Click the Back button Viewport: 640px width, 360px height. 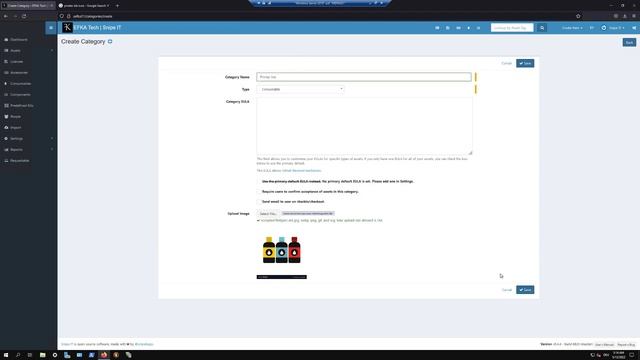(x=629, y=42)
